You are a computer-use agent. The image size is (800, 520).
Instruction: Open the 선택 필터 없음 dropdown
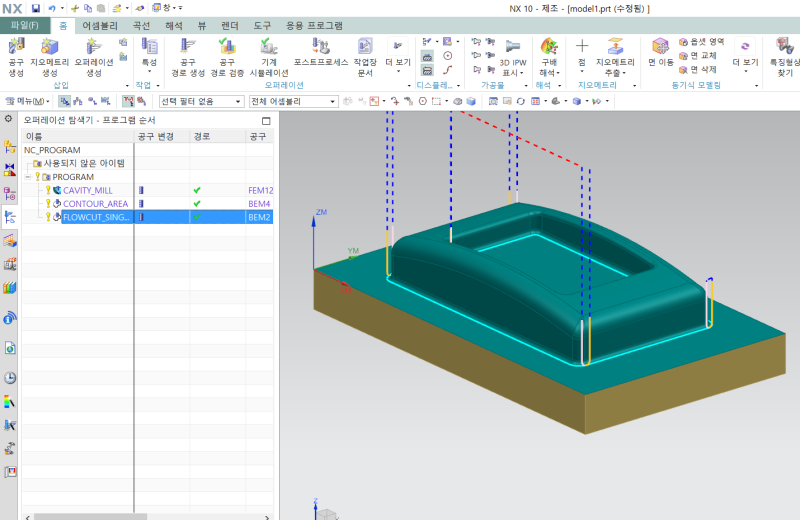coord(201,101)
